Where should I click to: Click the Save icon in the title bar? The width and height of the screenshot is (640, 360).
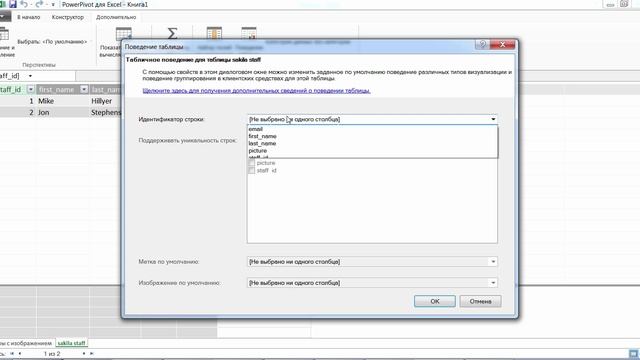coord(13,4)
